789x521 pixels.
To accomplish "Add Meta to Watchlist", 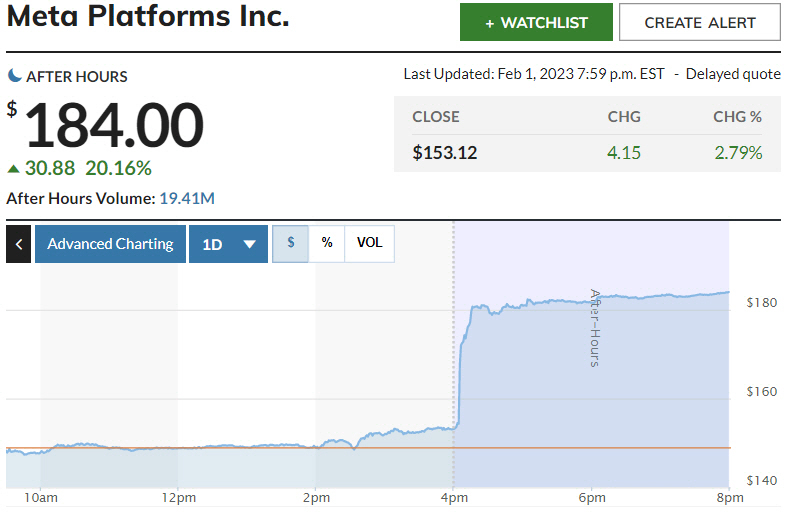I will click(536, 22).
